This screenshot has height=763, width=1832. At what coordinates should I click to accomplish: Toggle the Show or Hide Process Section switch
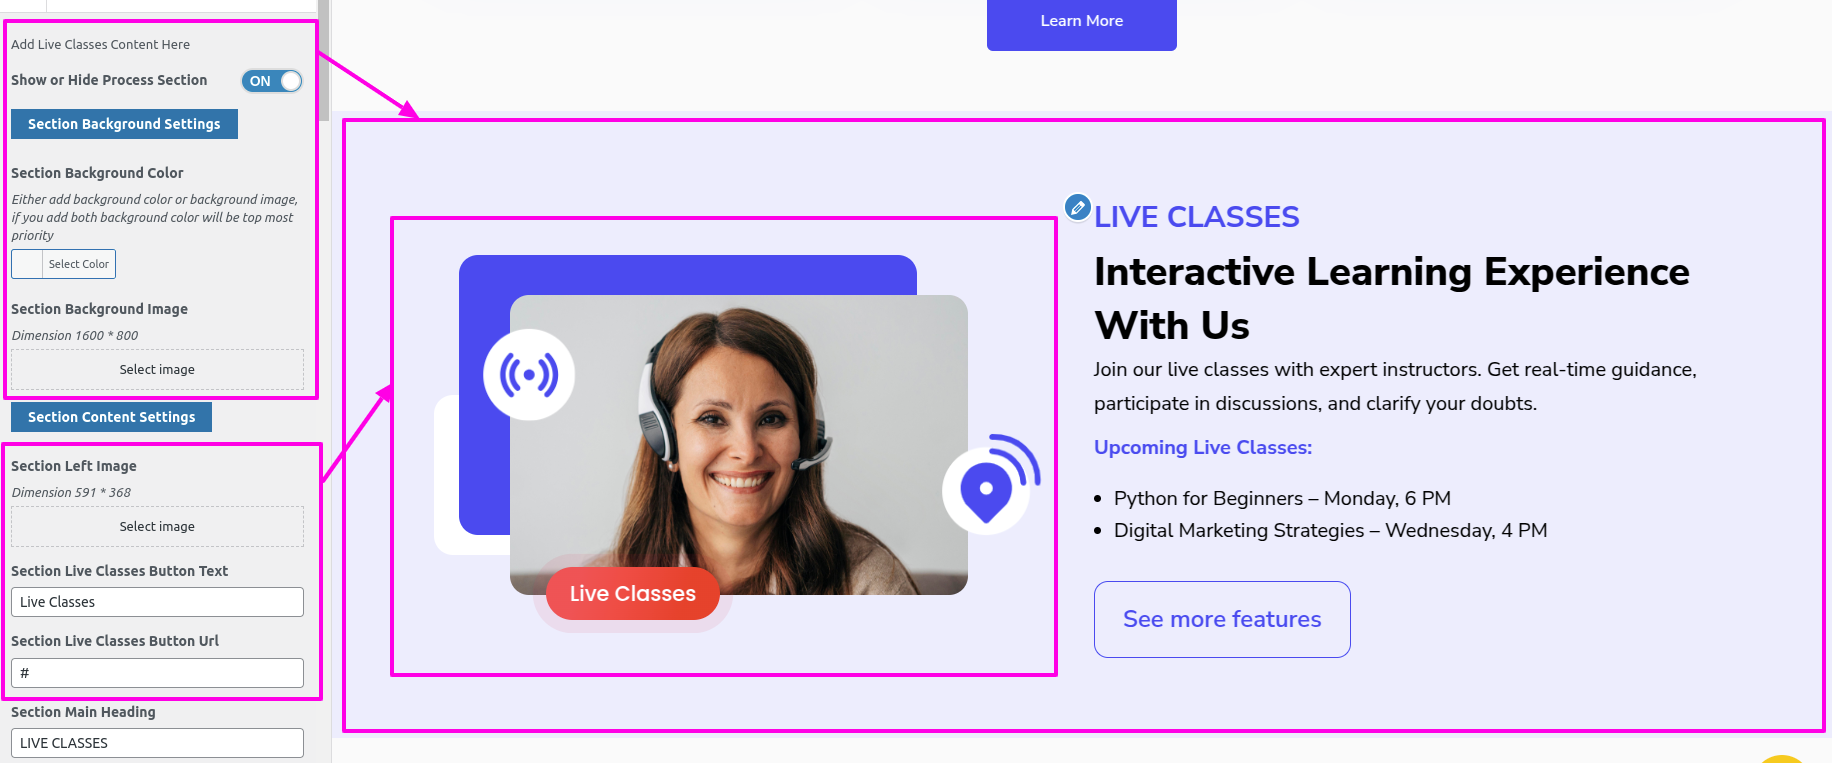pos(271,81)
